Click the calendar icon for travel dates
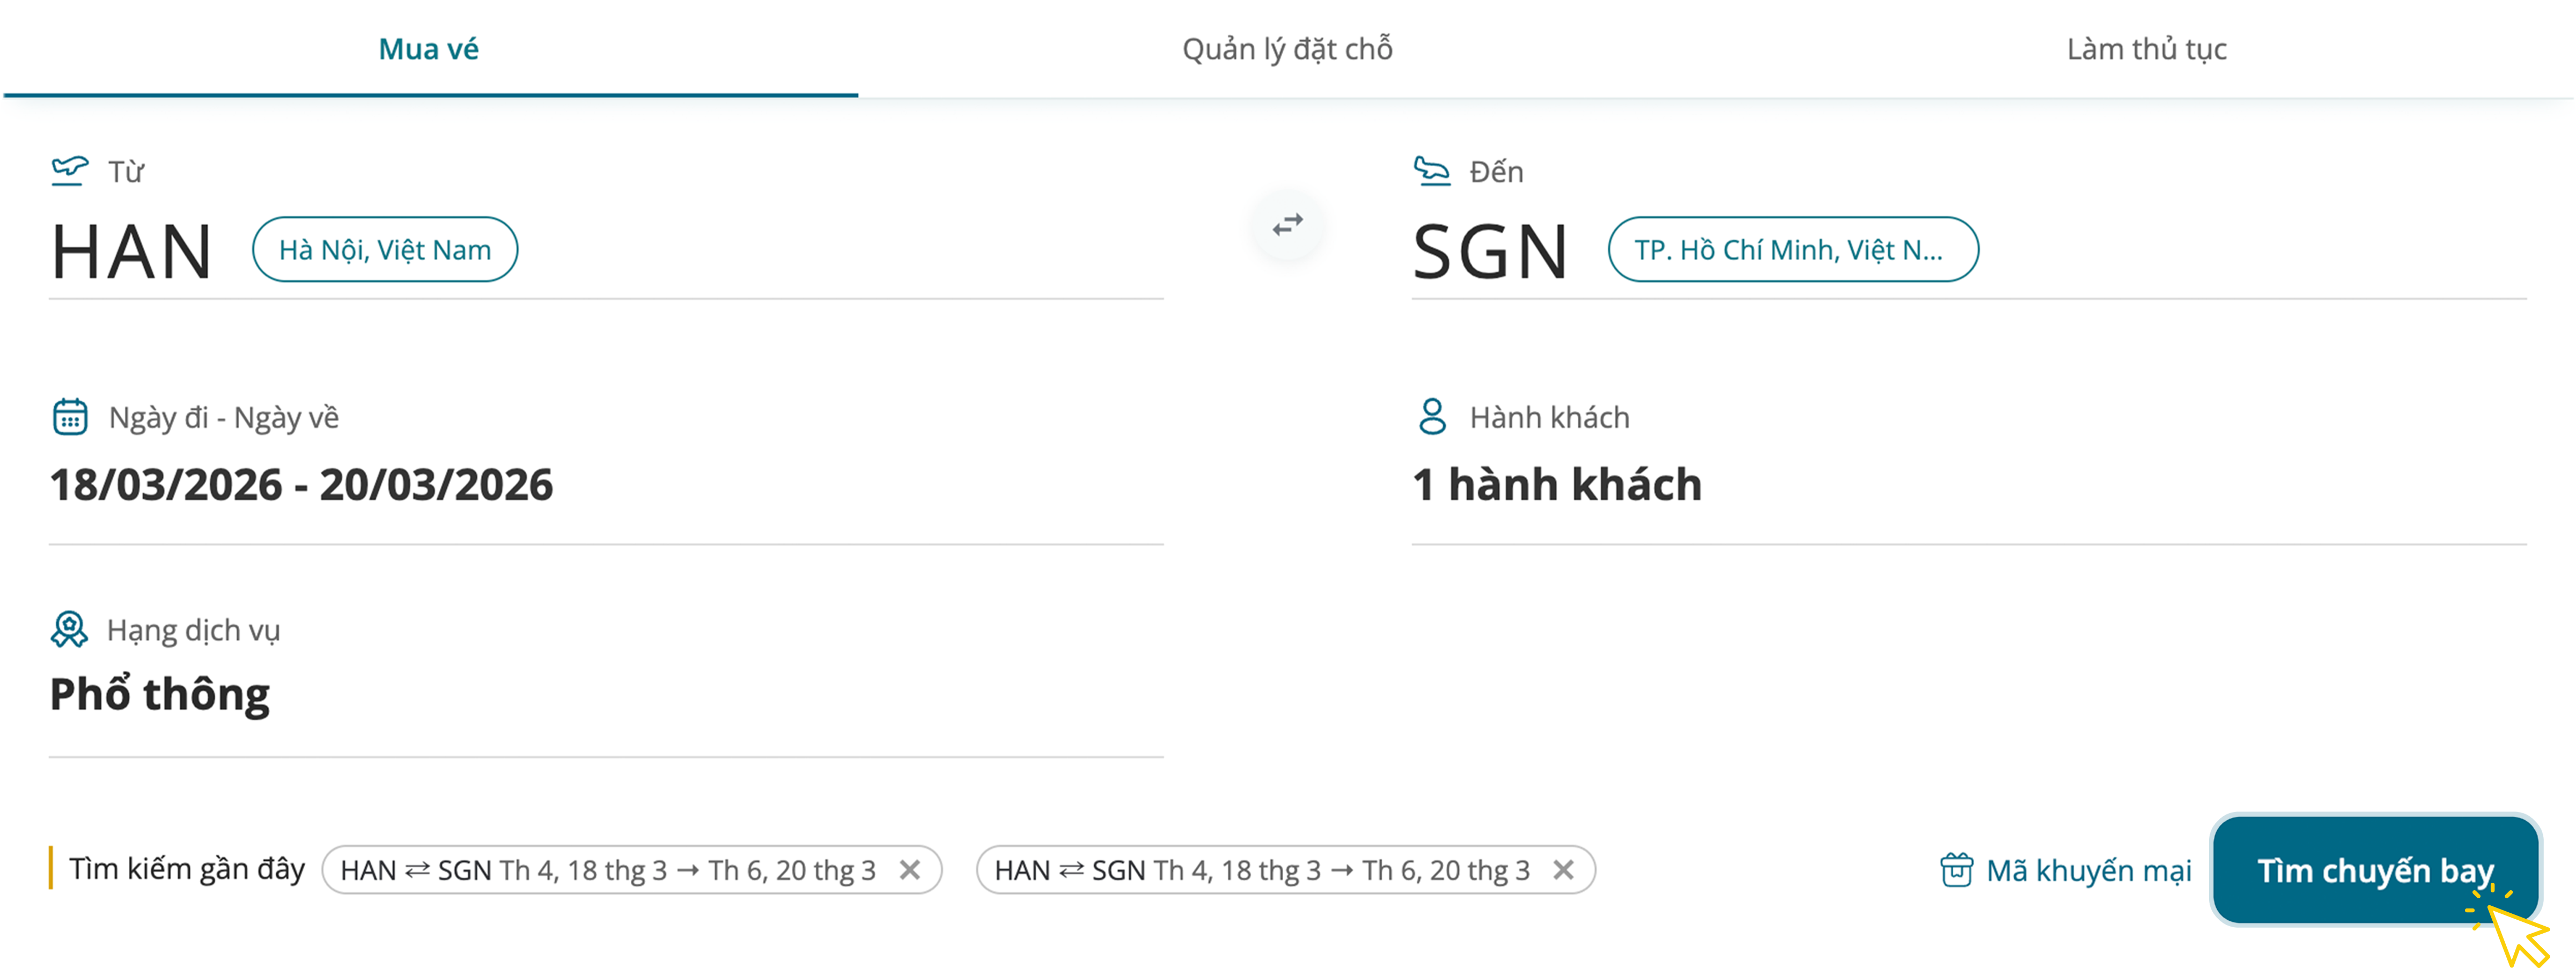Viewport: 2576px width, 968px height. (70, 416)
